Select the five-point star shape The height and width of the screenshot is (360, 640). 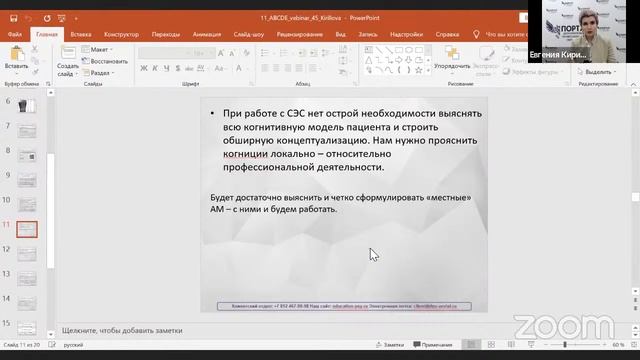click(x=419, y=70)
